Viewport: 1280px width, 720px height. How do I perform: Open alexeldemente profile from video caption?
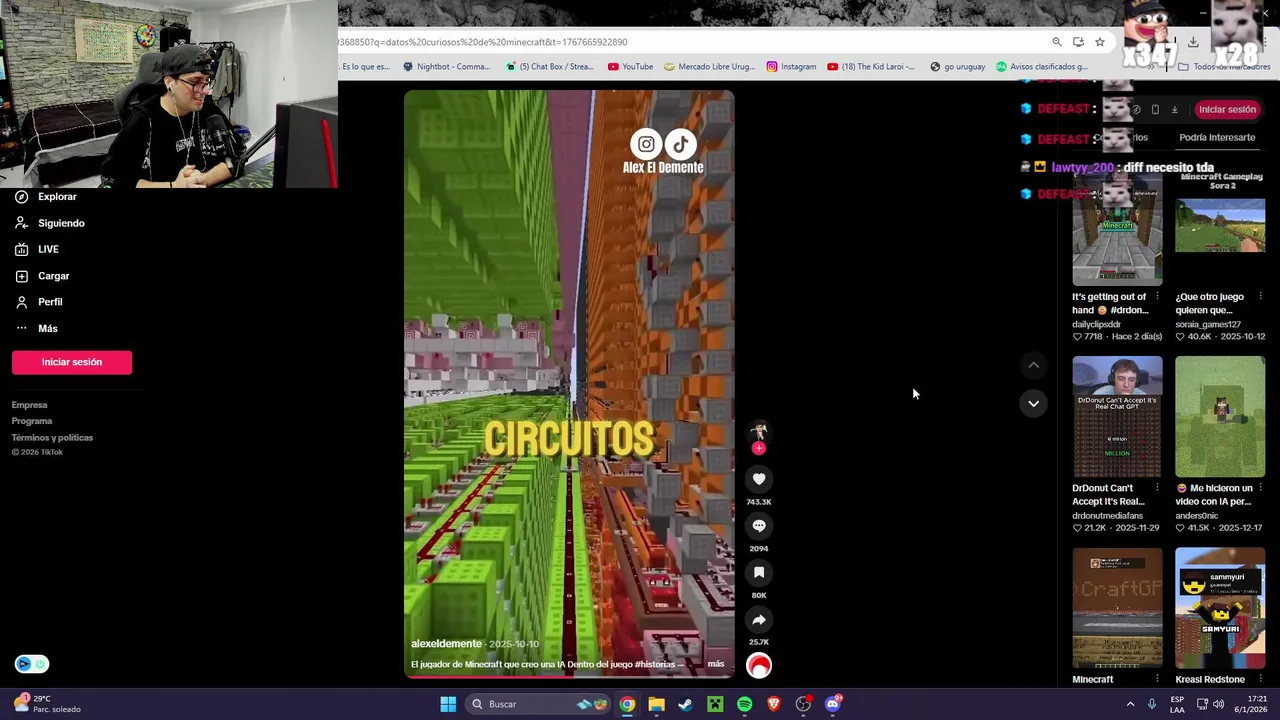point(446,644)
